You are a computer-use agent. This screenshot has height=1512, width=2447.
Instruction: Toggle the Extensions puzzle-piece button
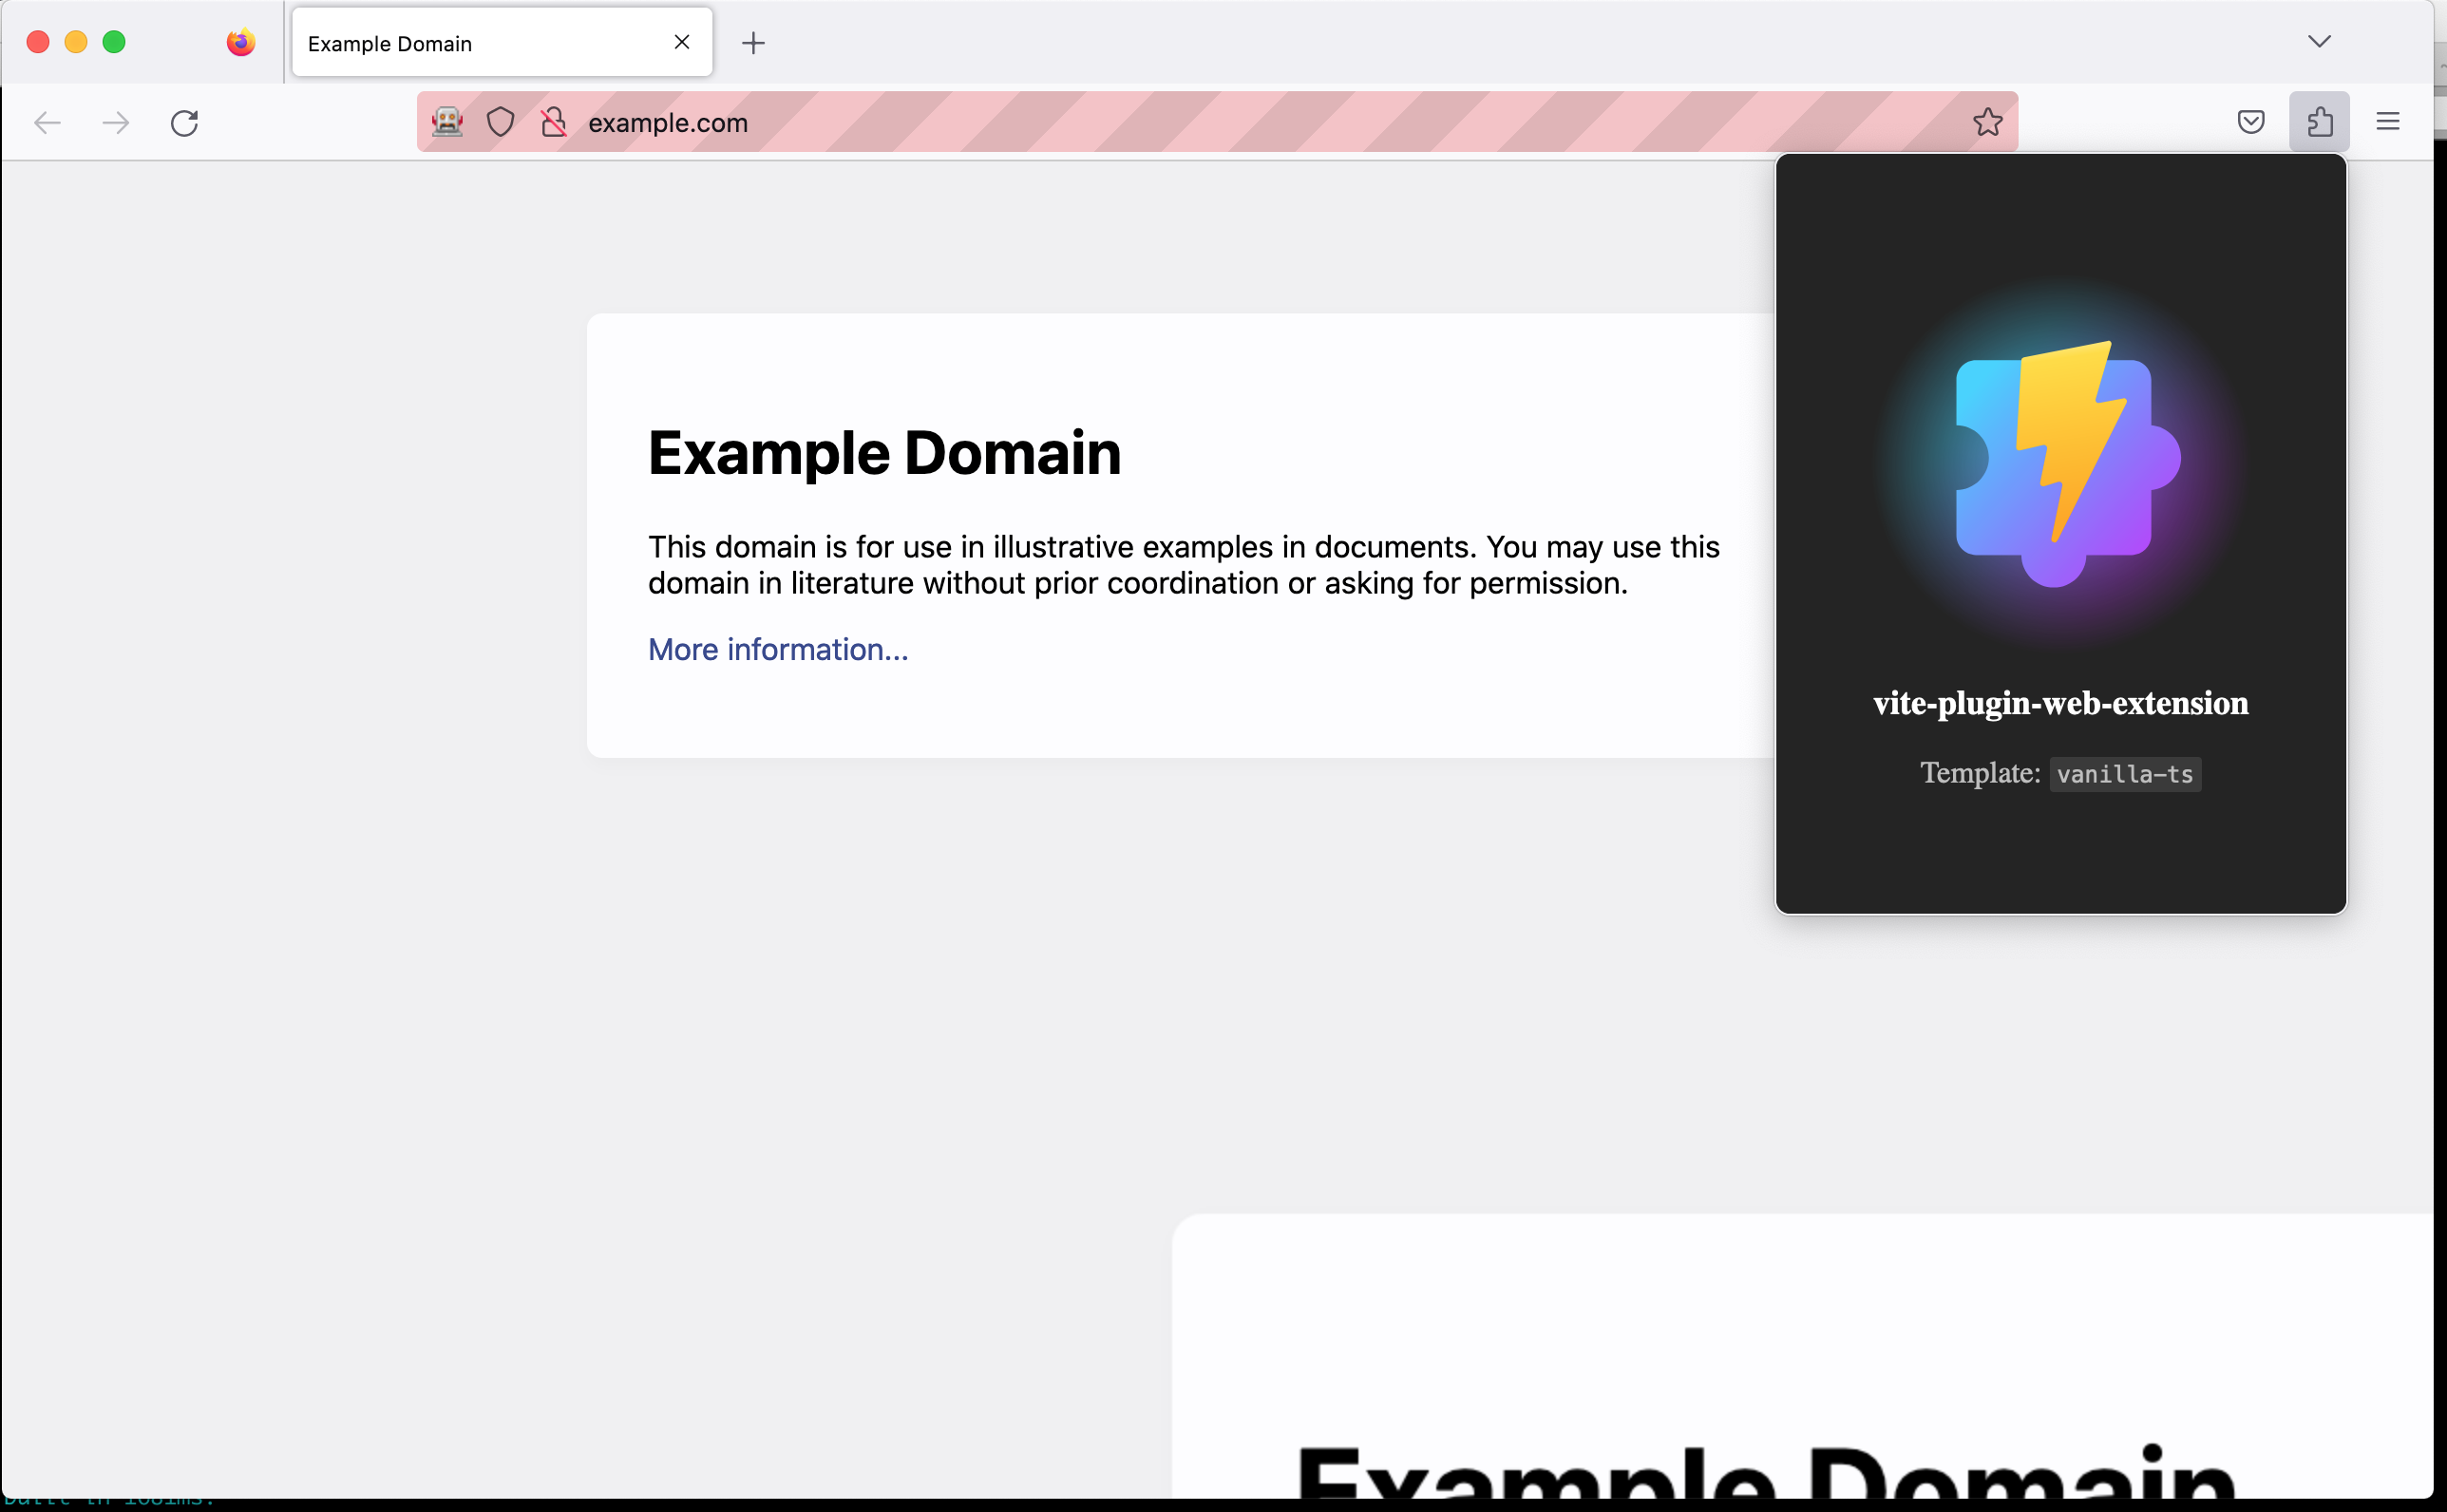click(2319, 122)
